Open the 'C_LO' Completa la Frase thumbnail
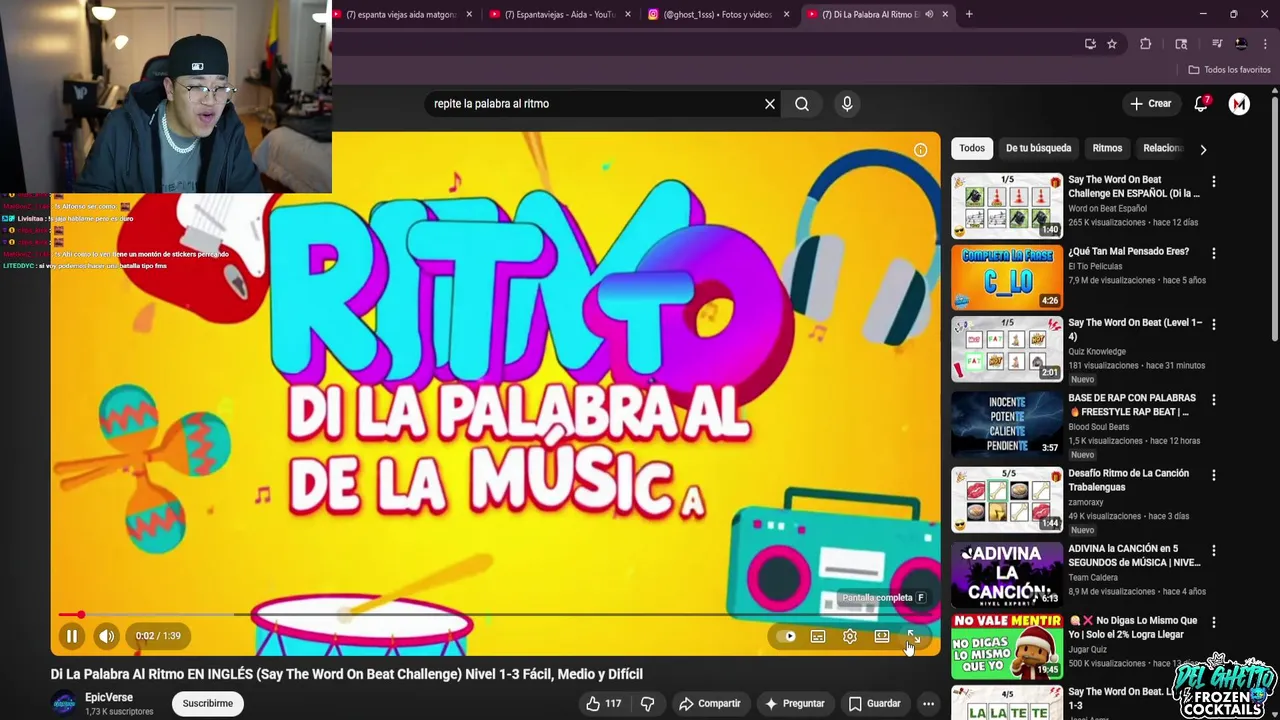The height and width of the screenshot is (720, 1280). 1007,277
